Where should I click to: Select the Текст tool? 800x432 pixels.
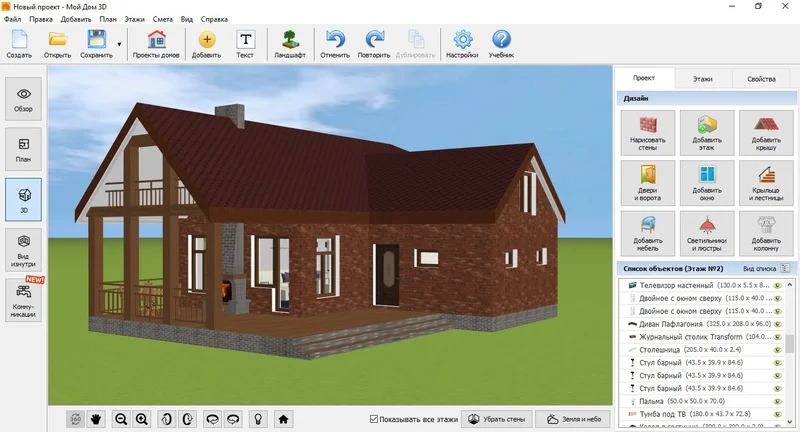pyautogui.click(x=245, y=44)
